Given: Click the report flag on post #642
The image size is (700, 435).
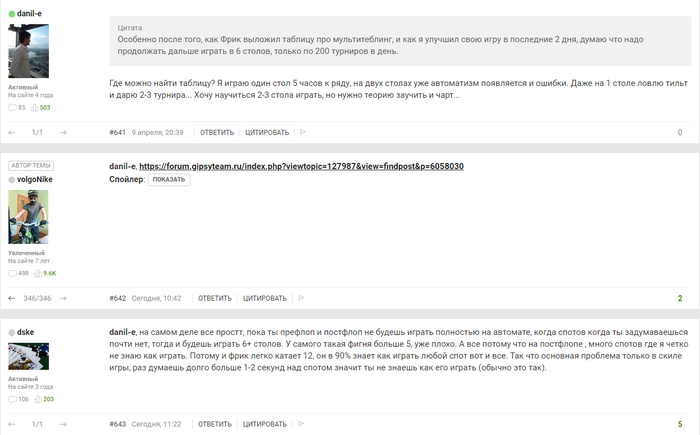Looking at the screenshot, I should [301, 298].
